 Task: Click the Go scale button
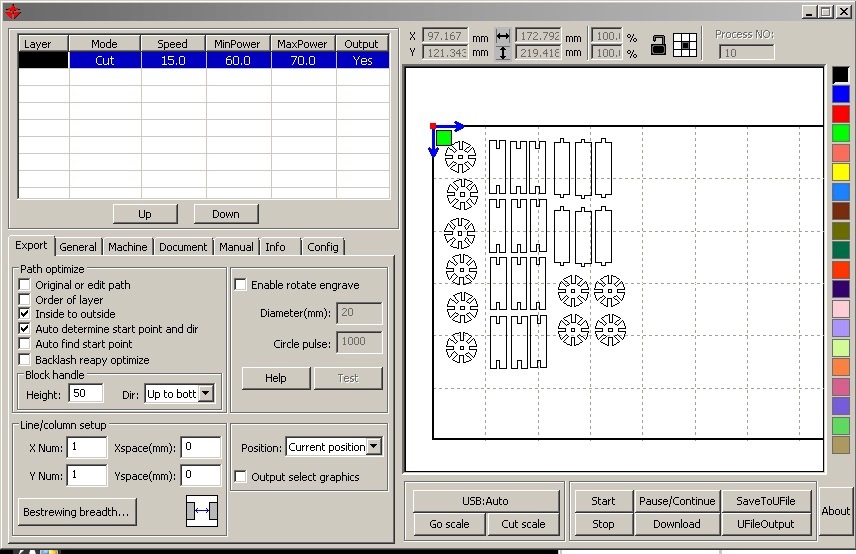click(449, 524)
